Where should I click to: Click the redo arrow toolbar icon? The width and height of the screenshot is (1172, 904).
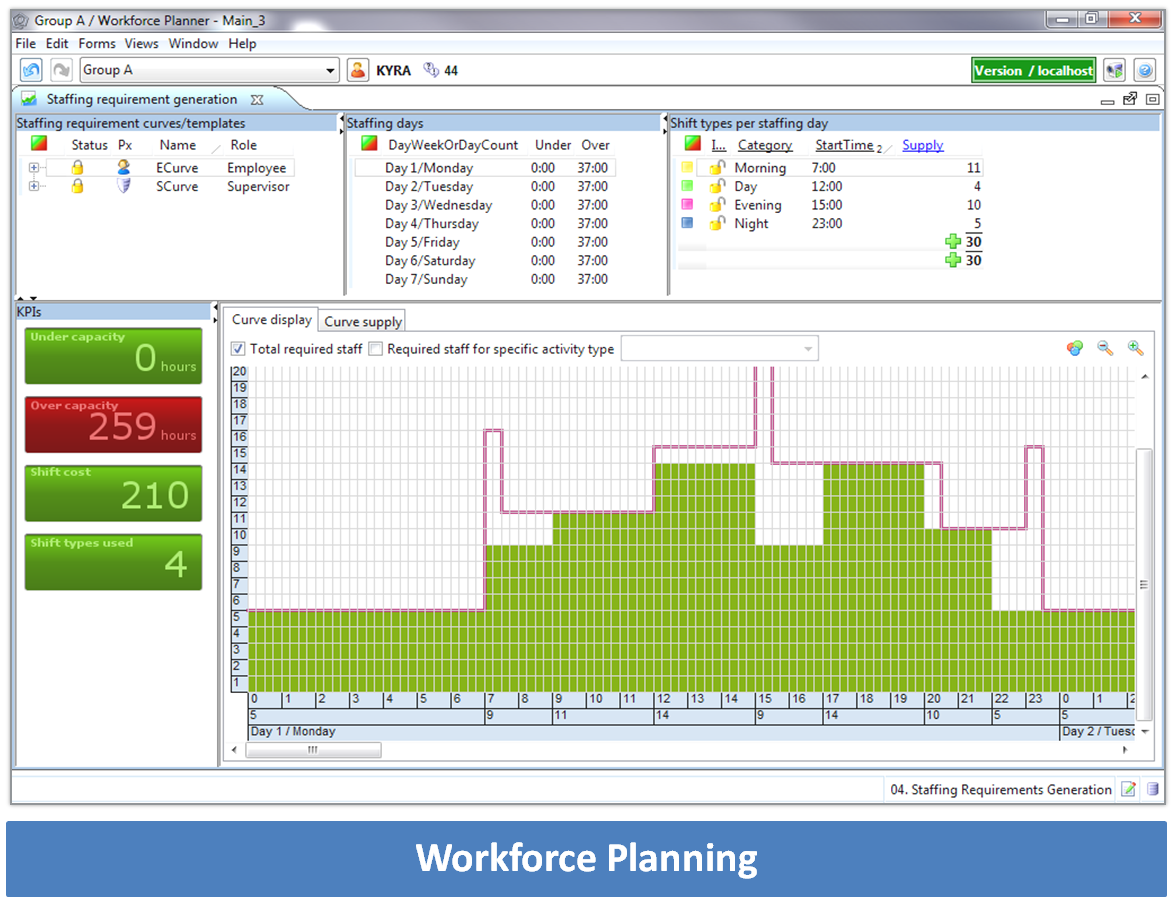pyautogui.click(x=61, y=70)
